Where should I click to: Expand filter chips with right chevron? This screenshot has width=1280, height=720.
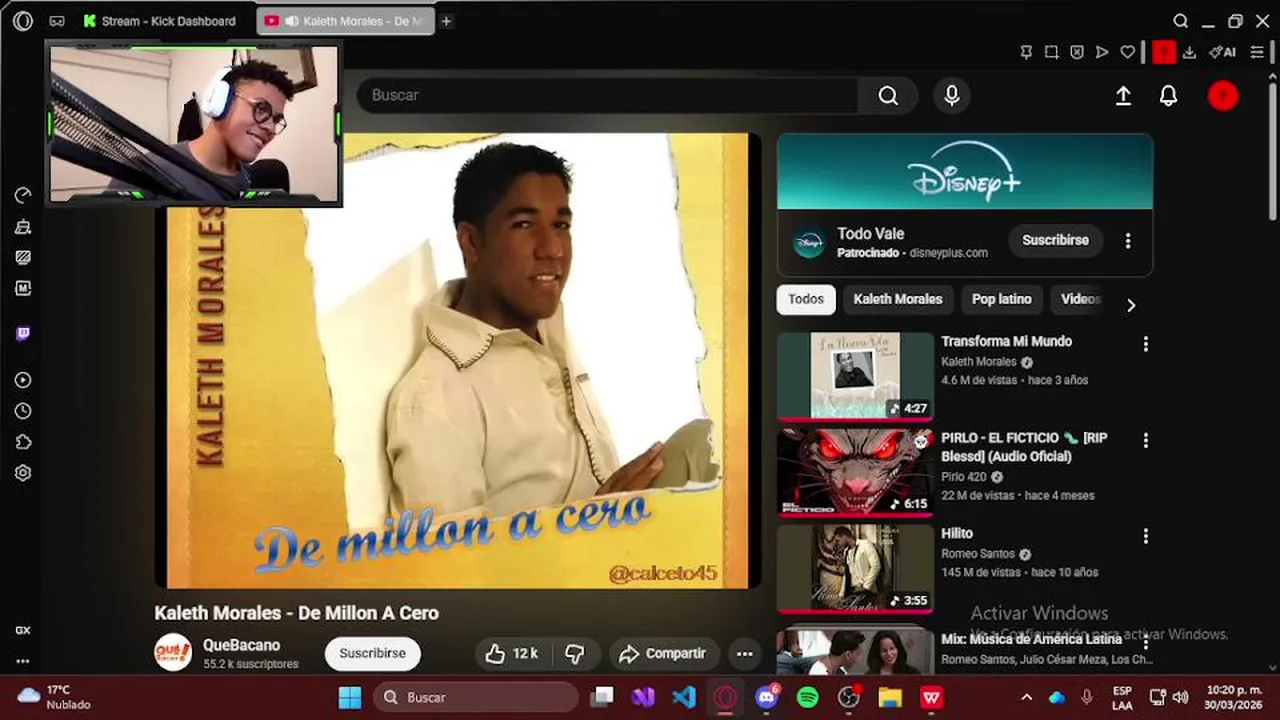coord(1131,305)
